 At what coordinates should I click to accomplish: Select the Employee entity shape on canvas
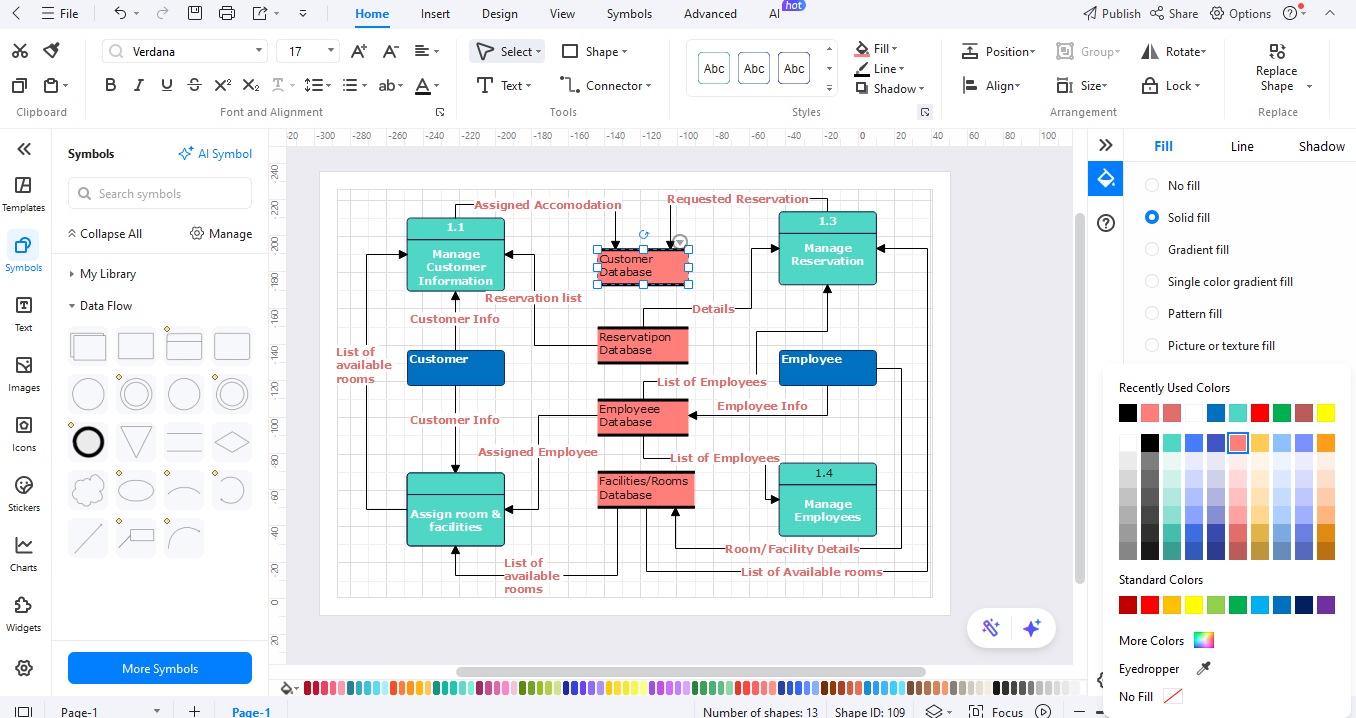click(x=828, y=368)
